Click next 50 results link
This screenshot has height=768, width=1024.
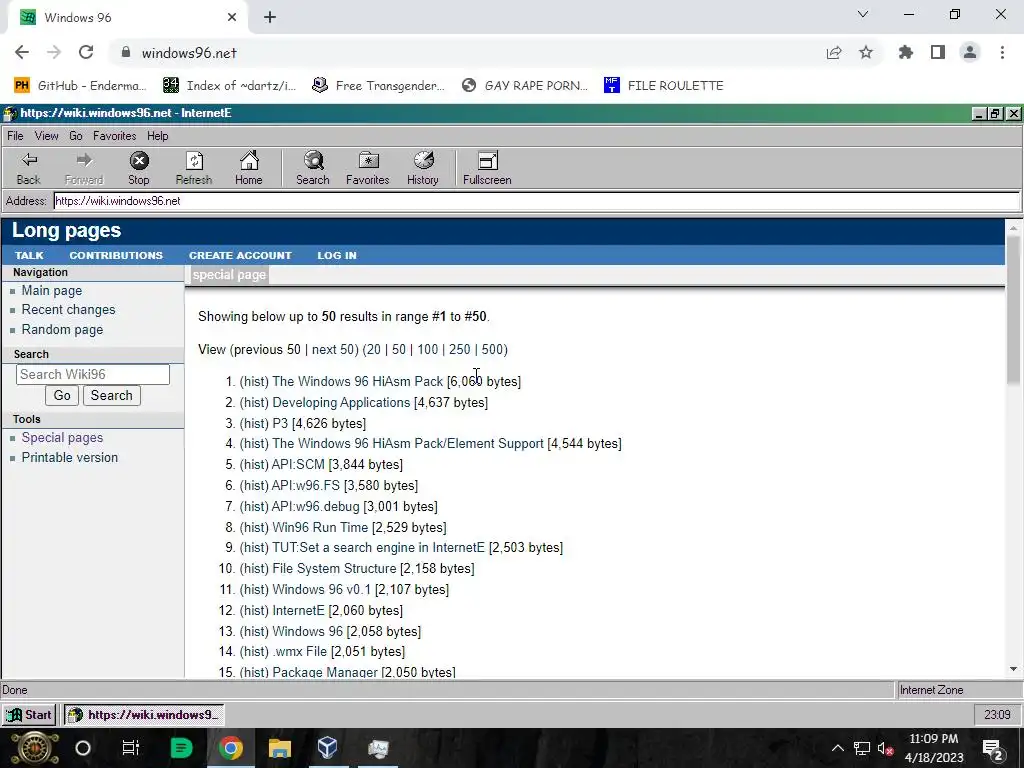pos(334,349)
